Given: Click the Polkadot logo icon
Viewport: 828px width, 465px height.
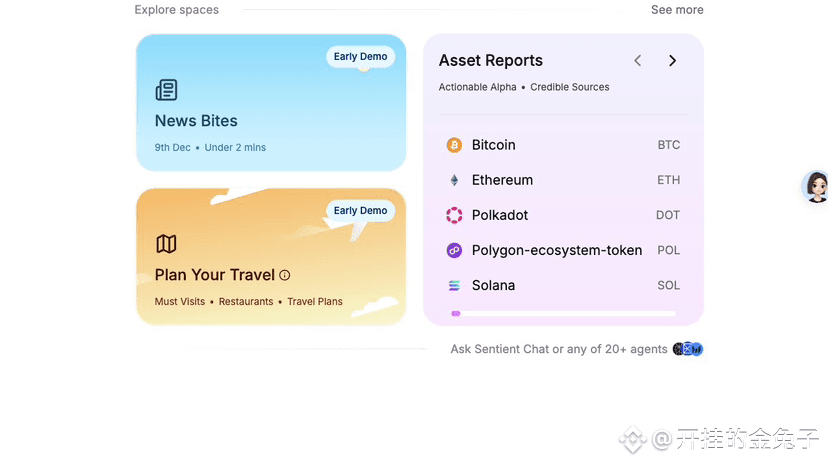Looking at the screenshot, I should pyautogui.click(x=454, y=215).
